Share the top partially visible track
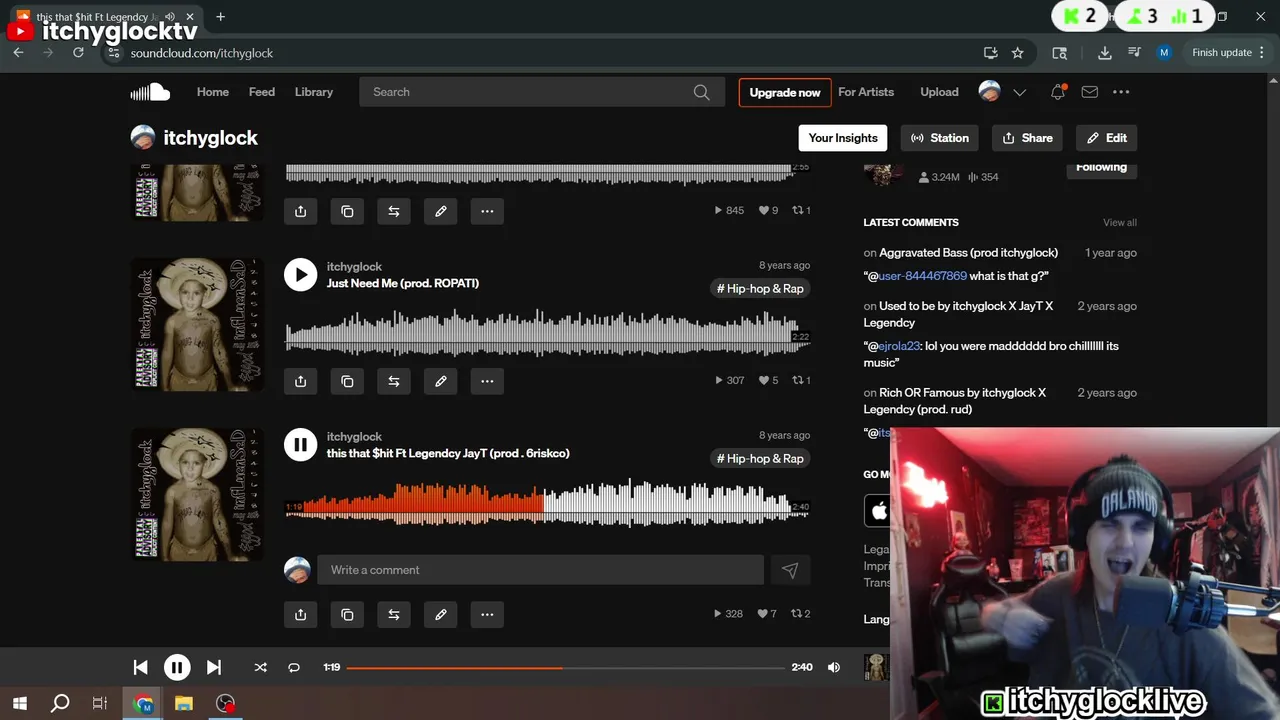 [x=300, y=211]
